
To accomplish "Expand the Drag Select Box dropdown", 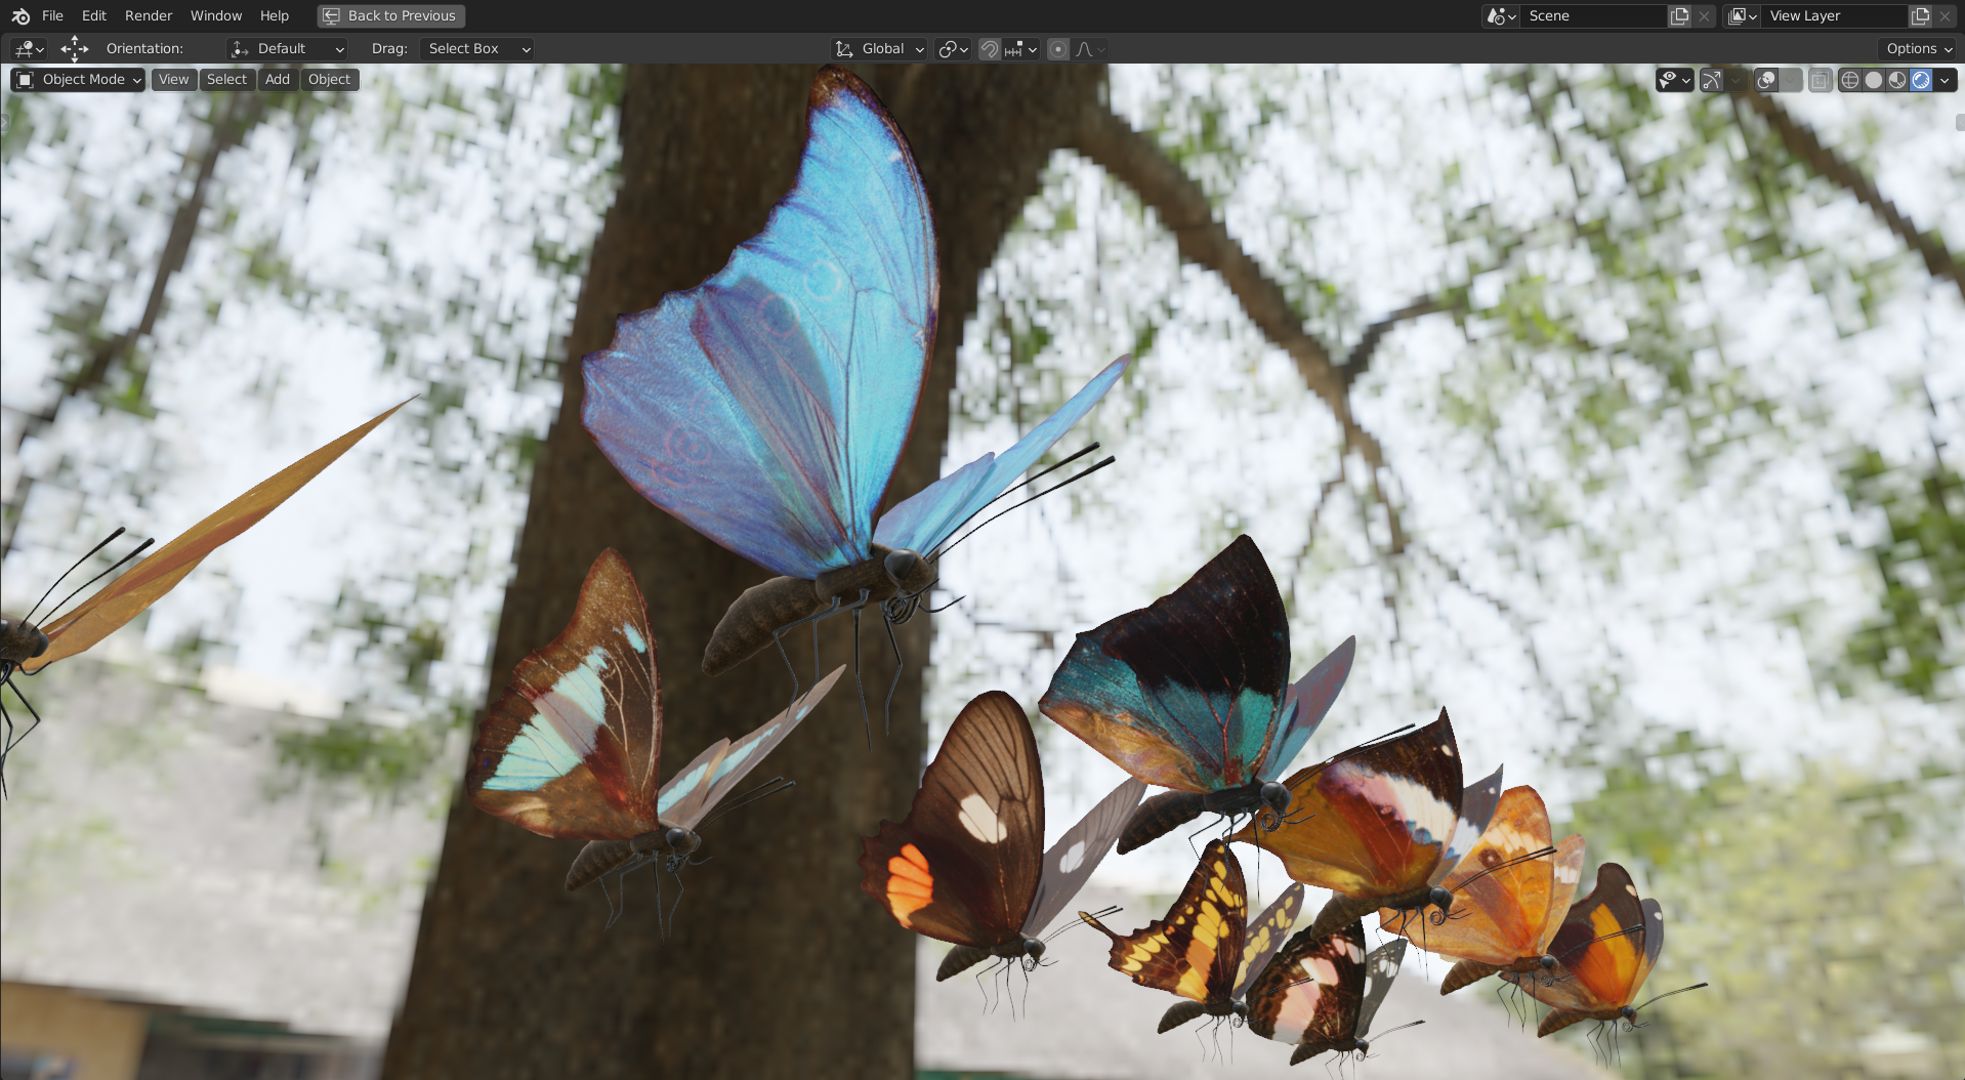I will coord(476,49).
